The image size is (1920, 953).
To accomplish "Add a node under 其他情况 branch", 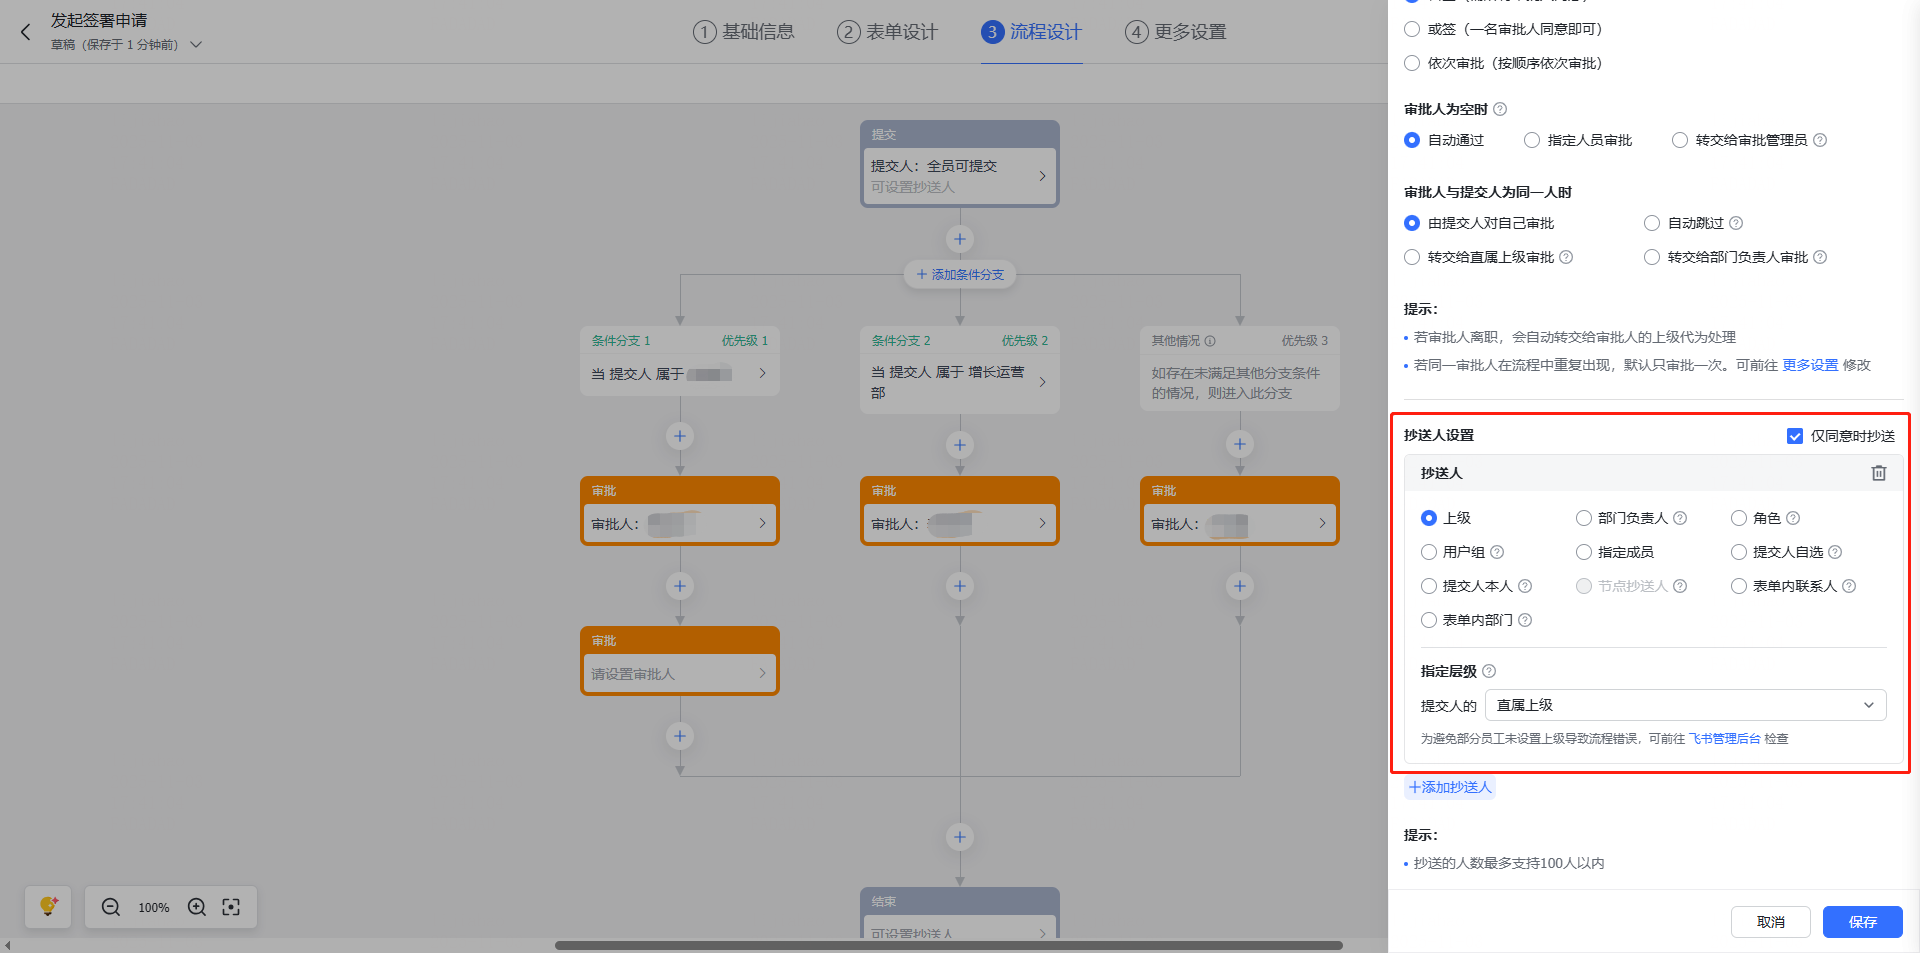I will (1240, 444).
